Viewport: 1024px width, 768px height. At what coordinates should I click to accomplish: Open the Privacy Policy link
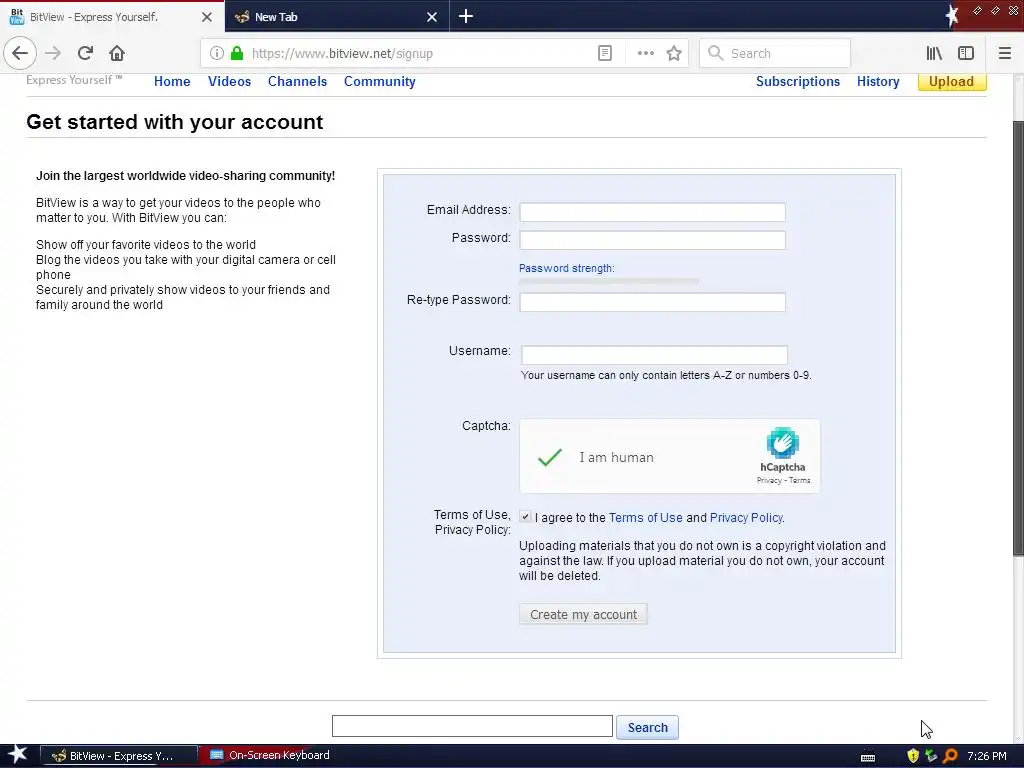[746, 517]
